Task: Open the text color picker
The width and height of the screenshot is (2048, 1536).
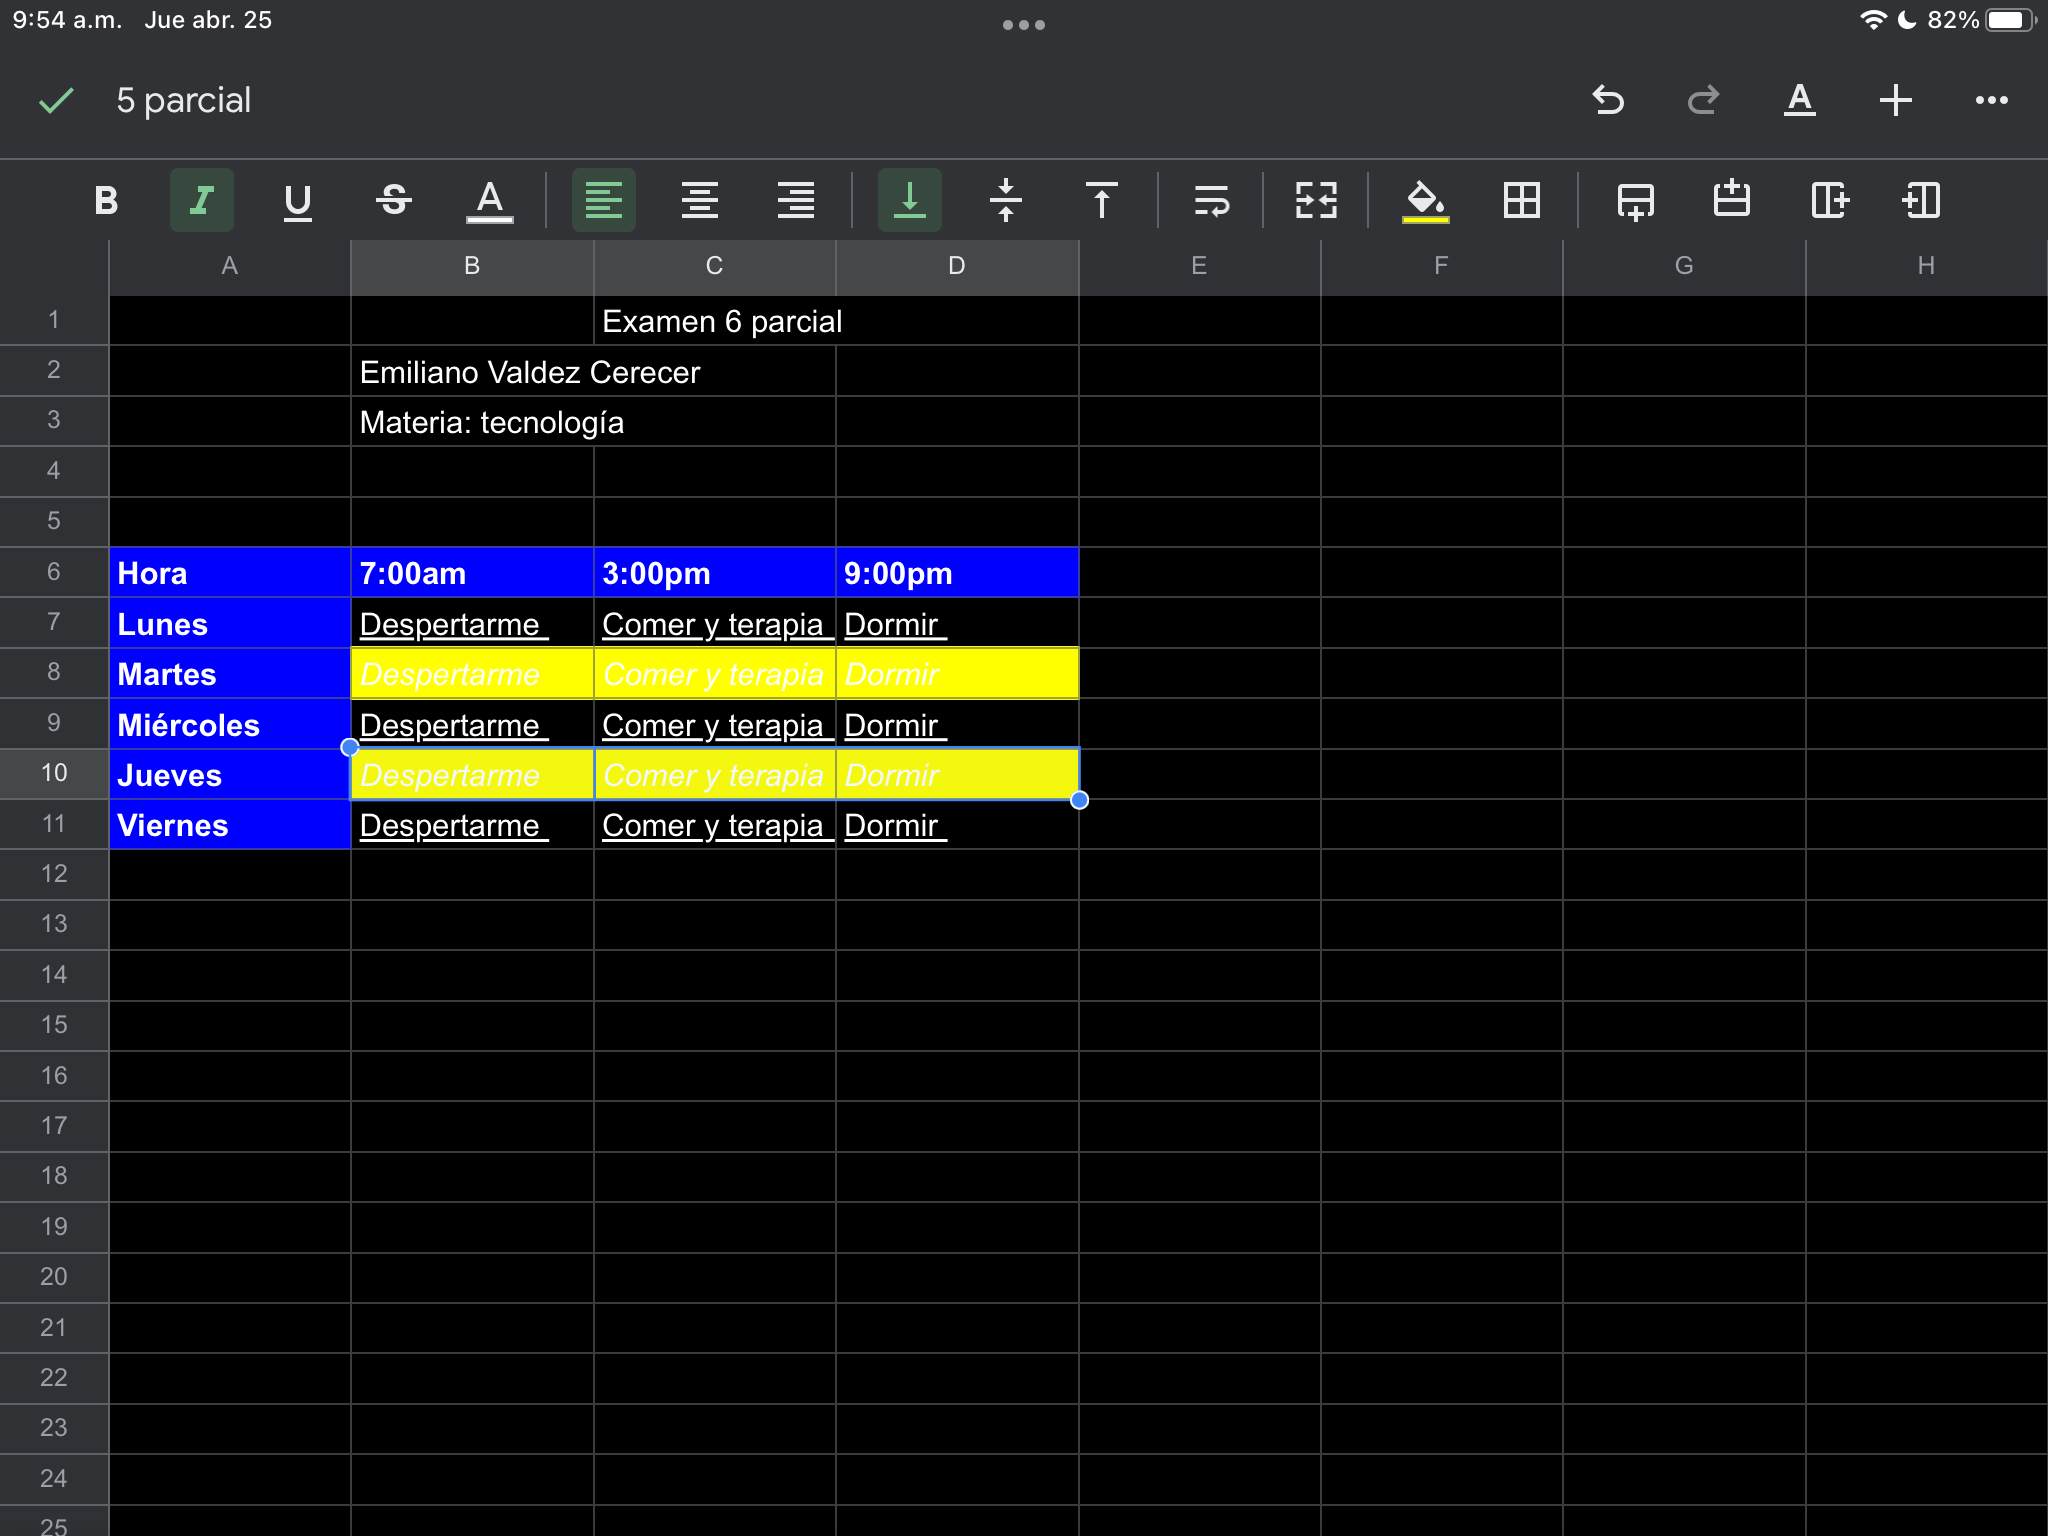Action: 490,200
